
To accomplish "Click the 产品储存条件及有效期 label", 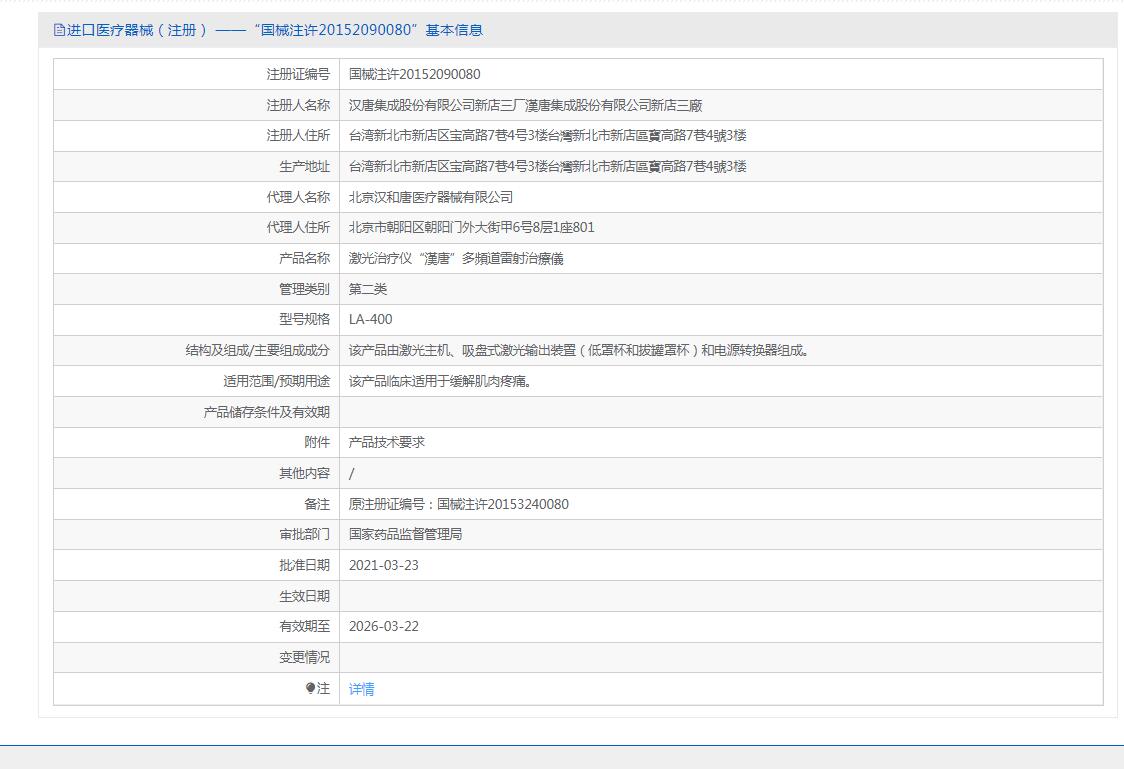I will [x=266, y=412].
